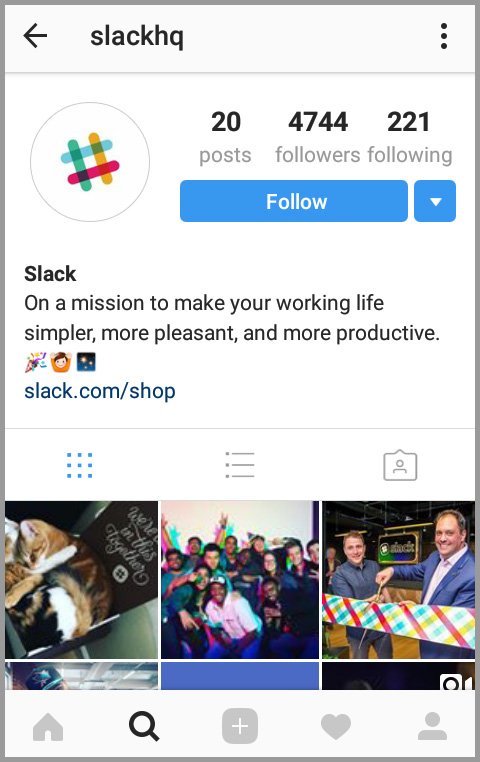480x762 pixels.
Task: Follow the slackhq account
Action: coord(294,201)
